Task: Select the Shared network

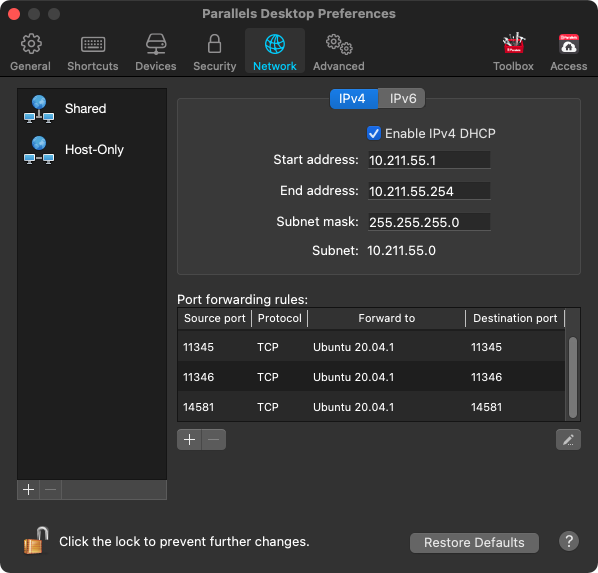Action: [92, 109]
